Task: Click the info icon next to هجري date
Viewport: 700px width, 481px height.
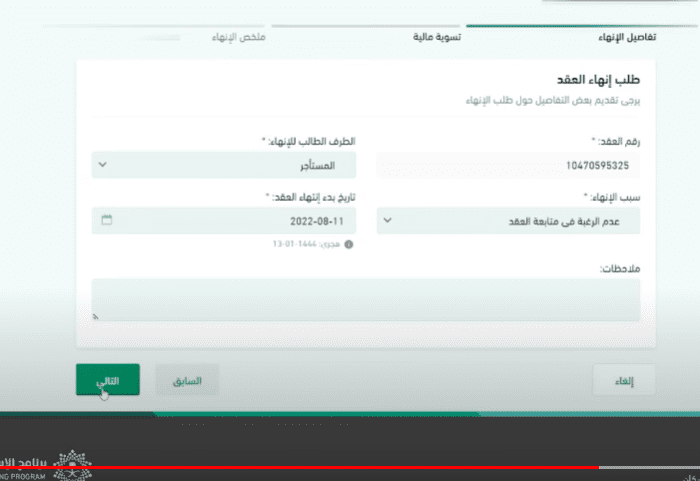Action: pyautogui.click(x=349, y=244)
